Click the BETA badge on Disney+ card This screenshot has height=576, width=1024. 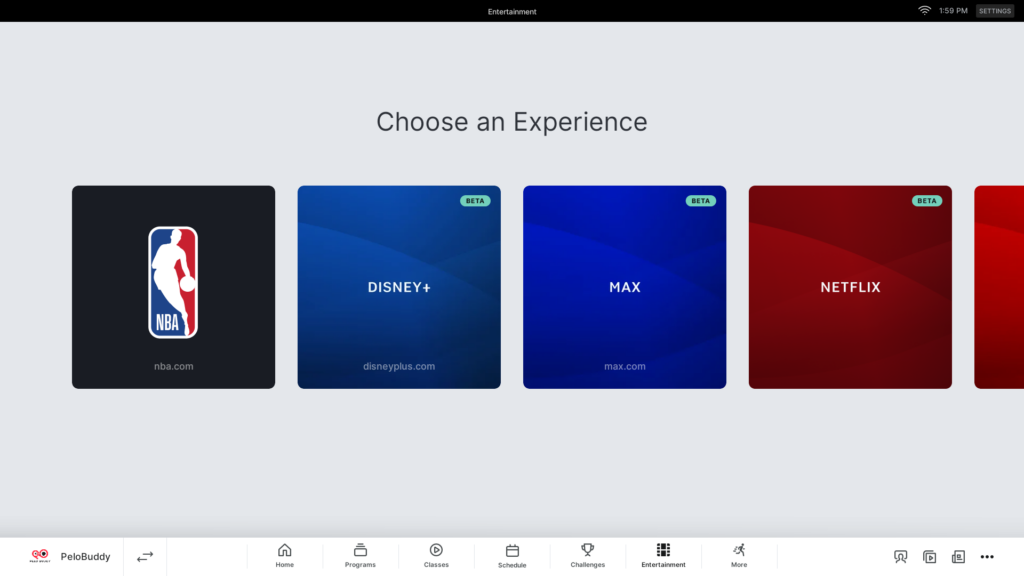[475, 200]
